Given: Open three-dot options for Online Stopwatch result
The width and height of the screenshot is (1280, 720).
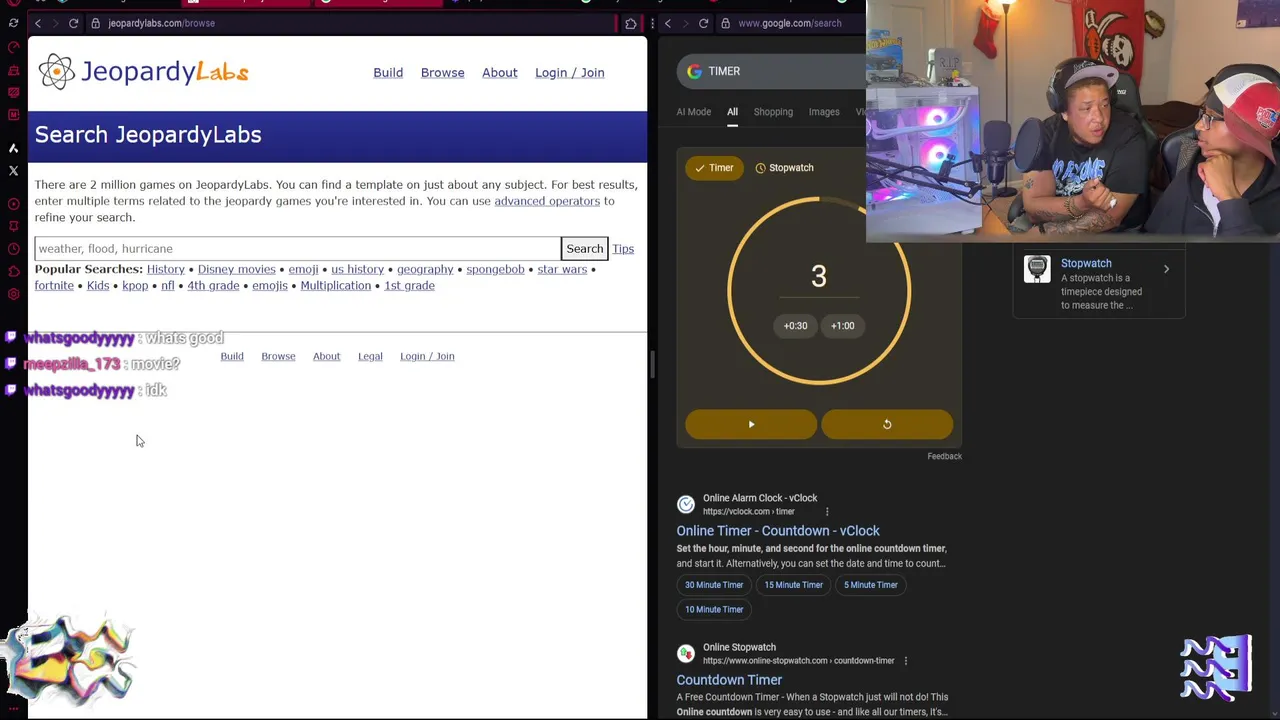Looking at the screenshot, I should [x=905, y=661].
